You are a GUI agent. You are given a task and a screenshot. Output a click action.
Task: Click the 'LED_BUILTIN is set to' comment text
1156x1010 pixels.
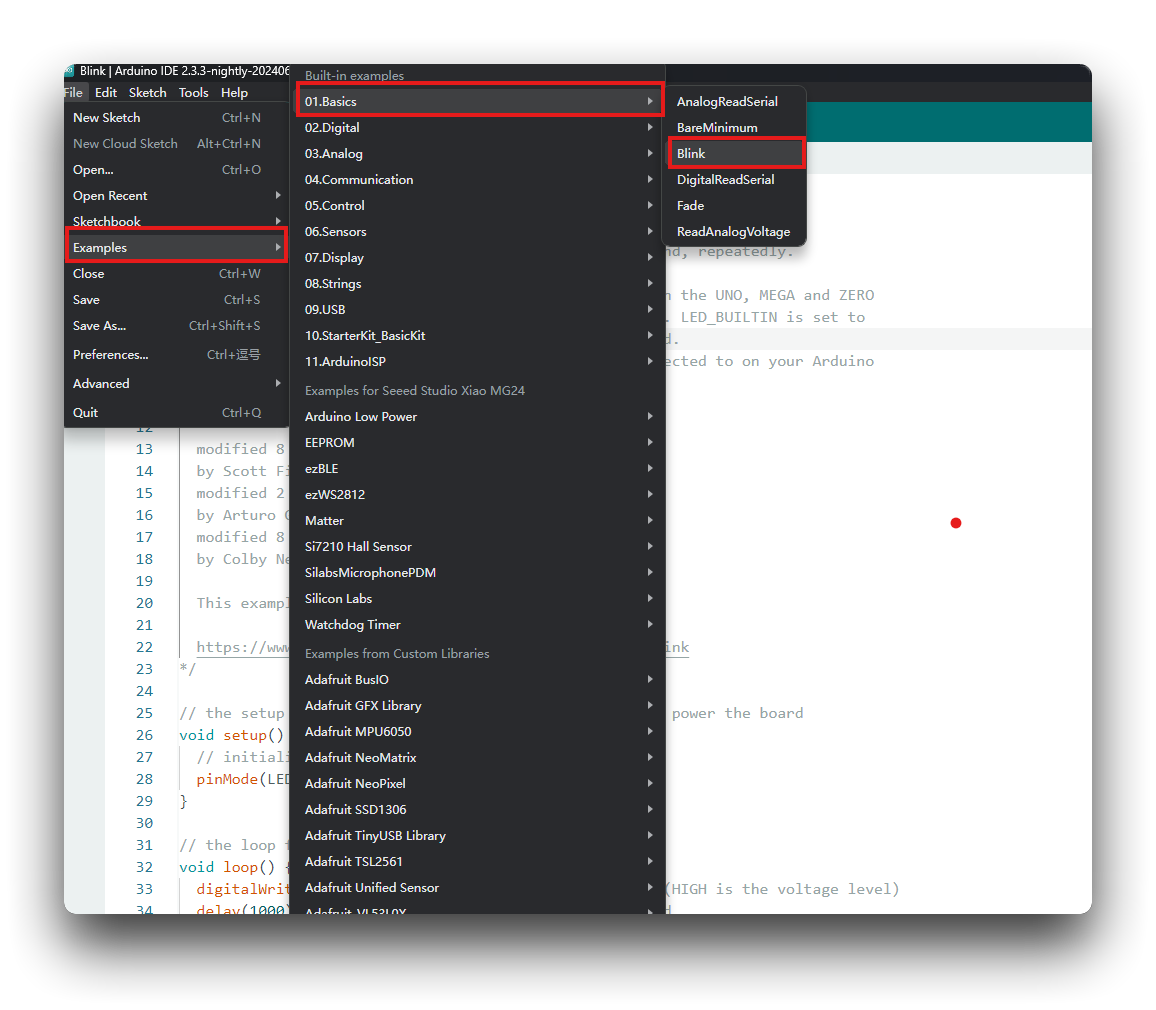tap(773, 317)
